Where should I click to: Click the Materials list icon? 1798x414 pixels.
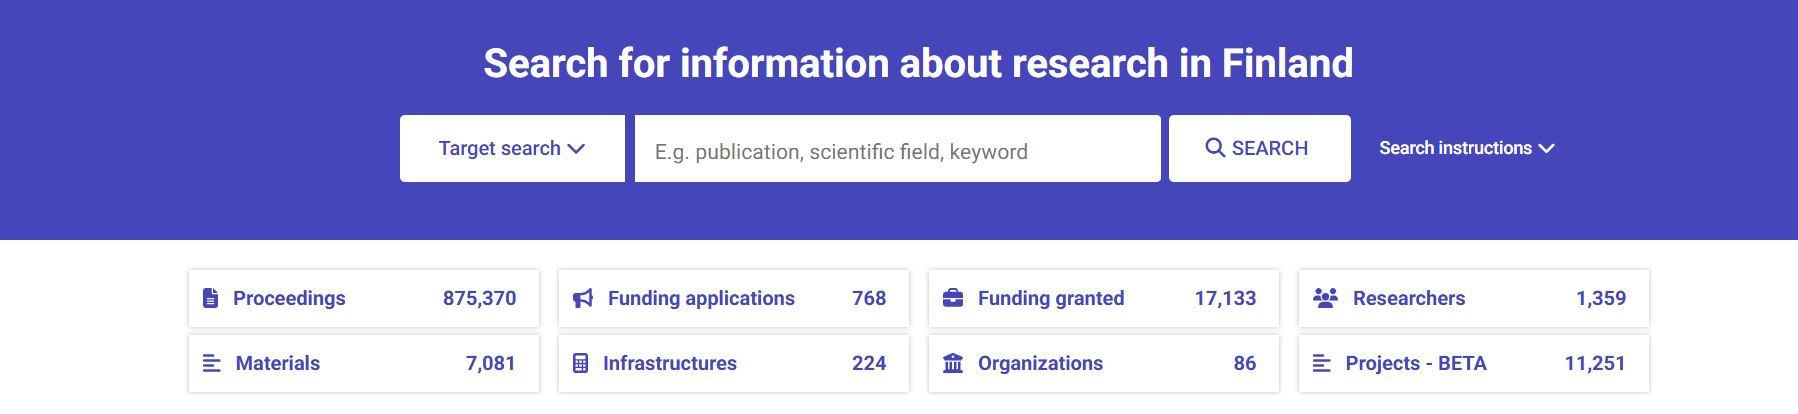[x=212, y=363]
